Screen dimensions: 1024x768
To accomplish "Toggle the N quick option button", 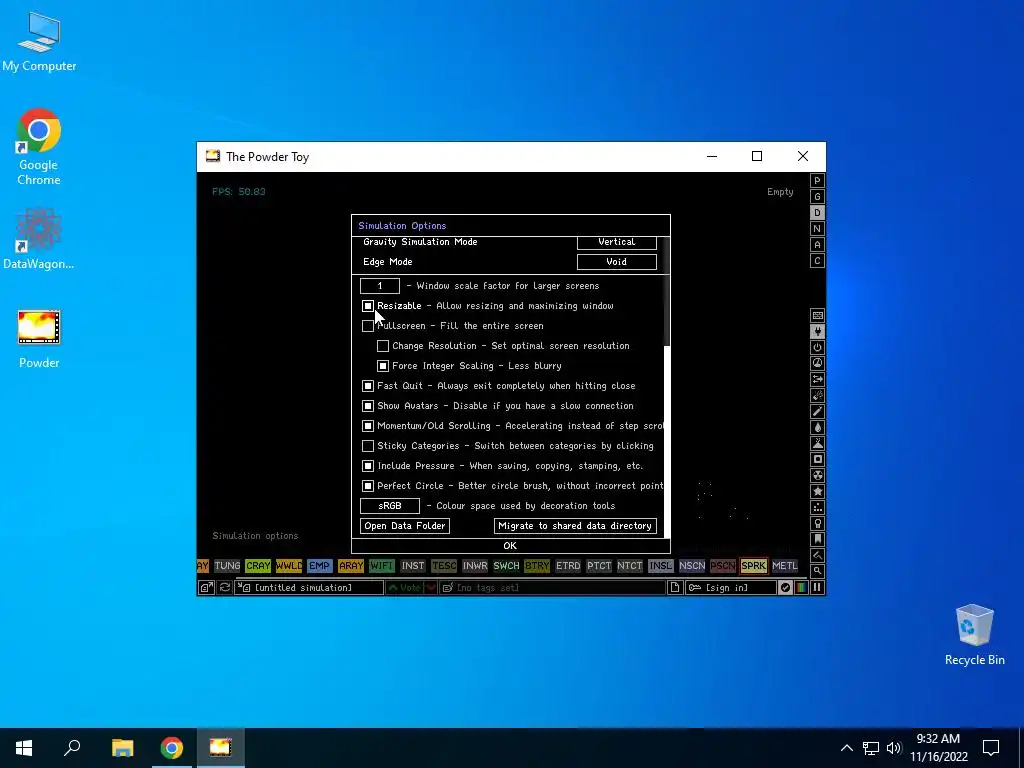I will tap(817, 229).
